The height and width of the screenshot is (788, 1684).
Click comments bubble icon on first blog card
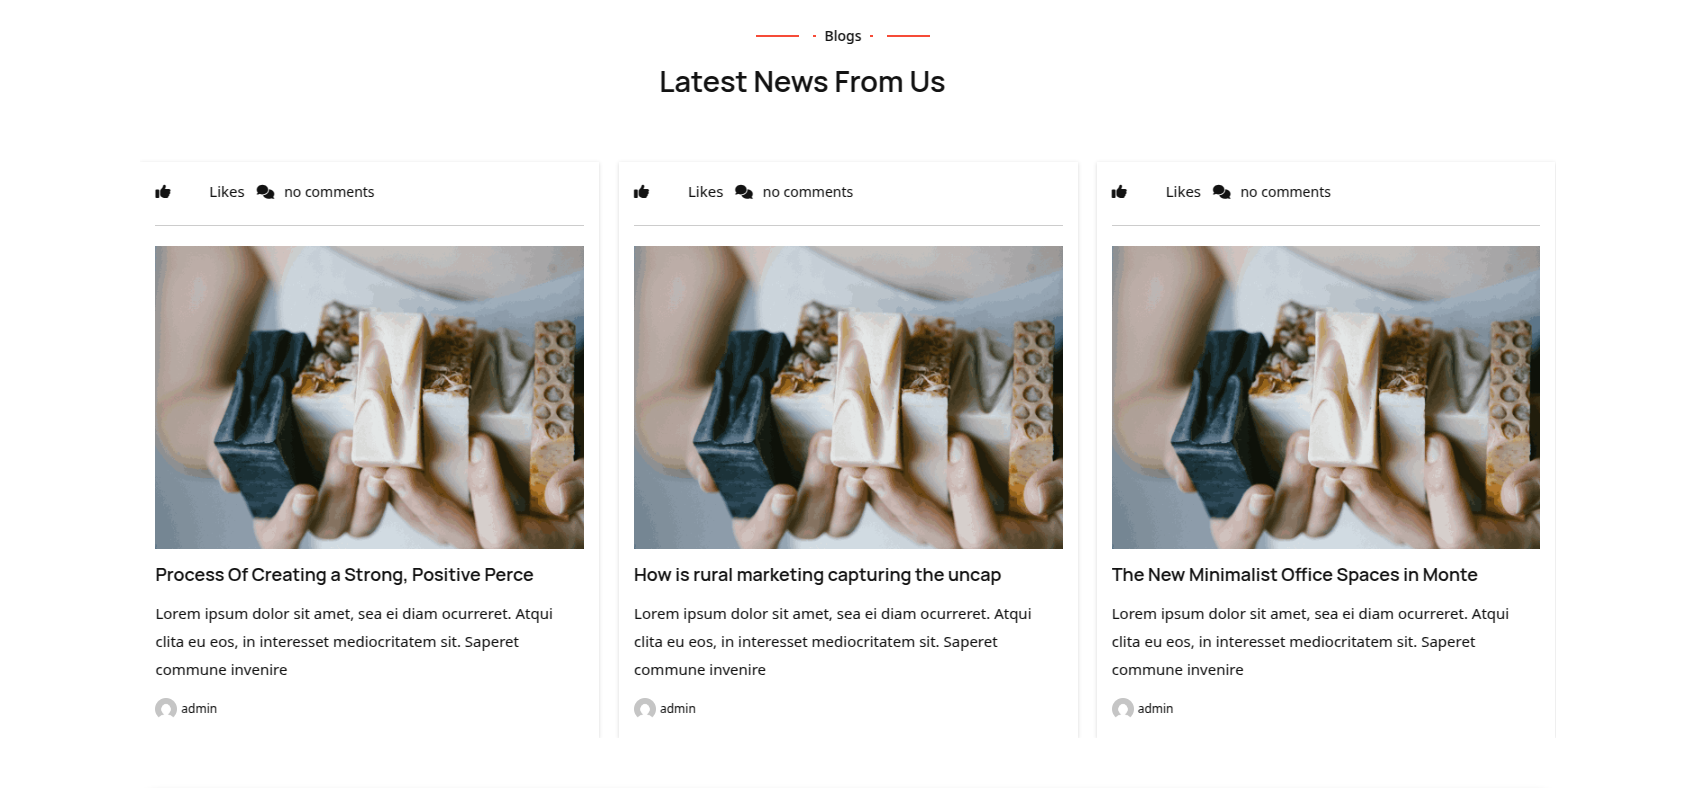[x=265, y=192]
